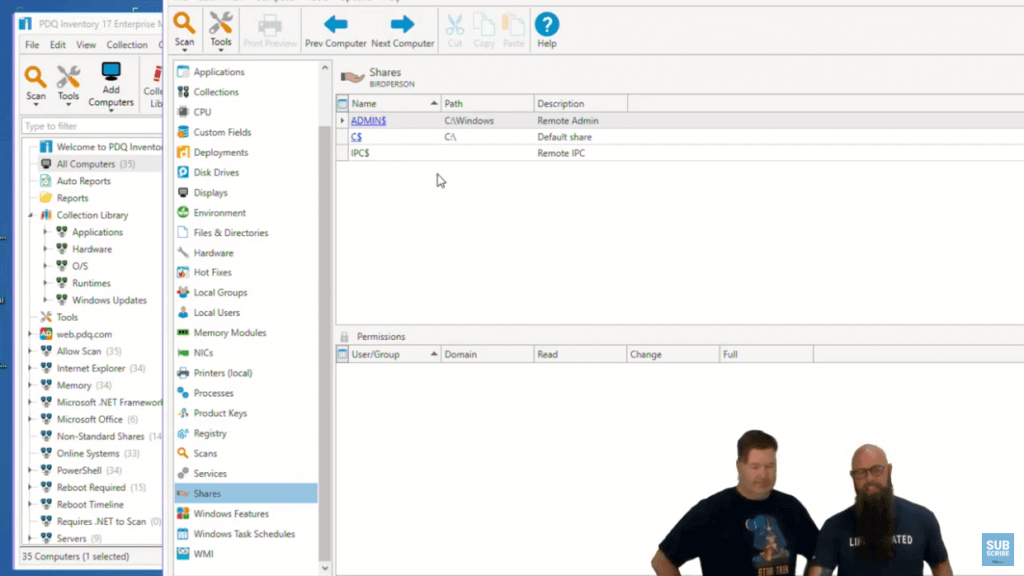This screenshot has height=576, width=1024.
Task: Click Tools in PDQ Inventory main window
Action: (x=68, y=84)
